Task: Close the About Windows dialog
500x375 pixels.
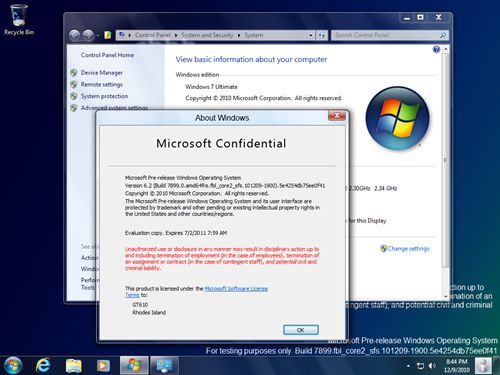Action: click(337, 116)
